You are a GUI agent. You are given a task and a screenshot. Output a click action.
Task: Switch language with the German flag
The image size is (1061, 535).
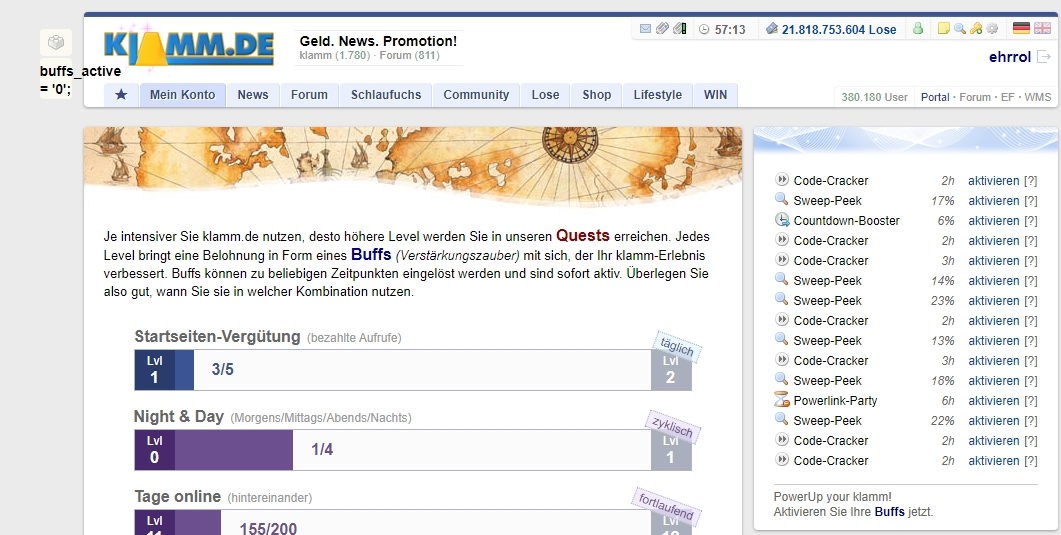[x=1021, y=29]
